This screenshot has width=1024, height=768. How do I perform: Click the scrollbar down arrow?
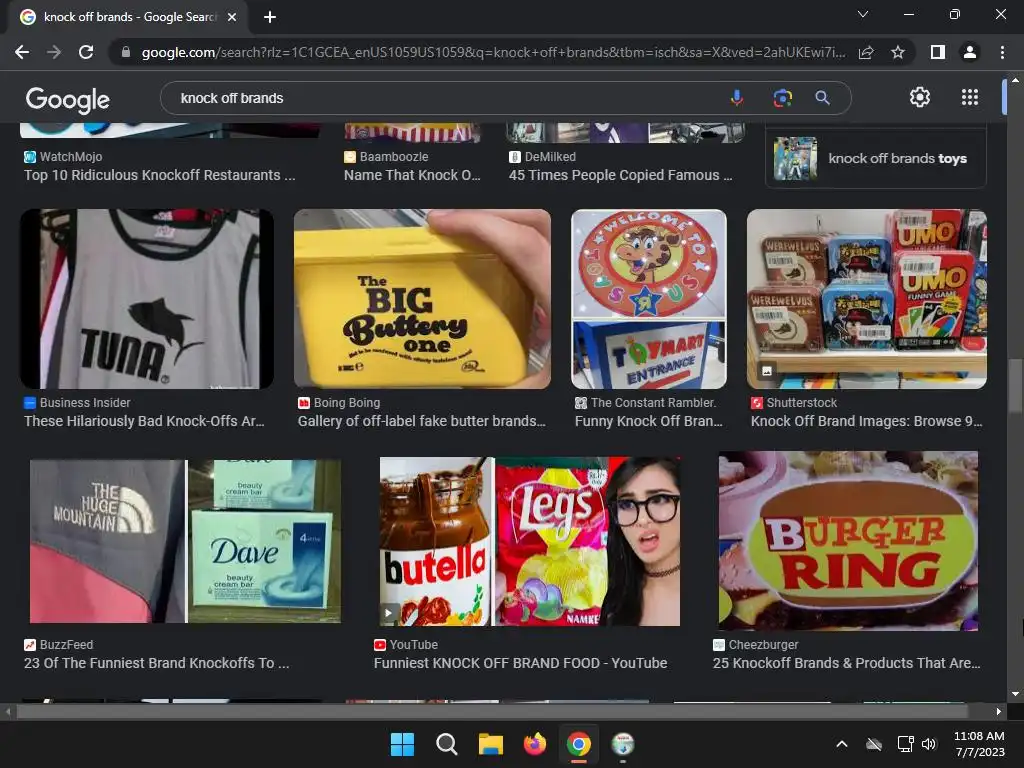click(x=1015, y=694)
